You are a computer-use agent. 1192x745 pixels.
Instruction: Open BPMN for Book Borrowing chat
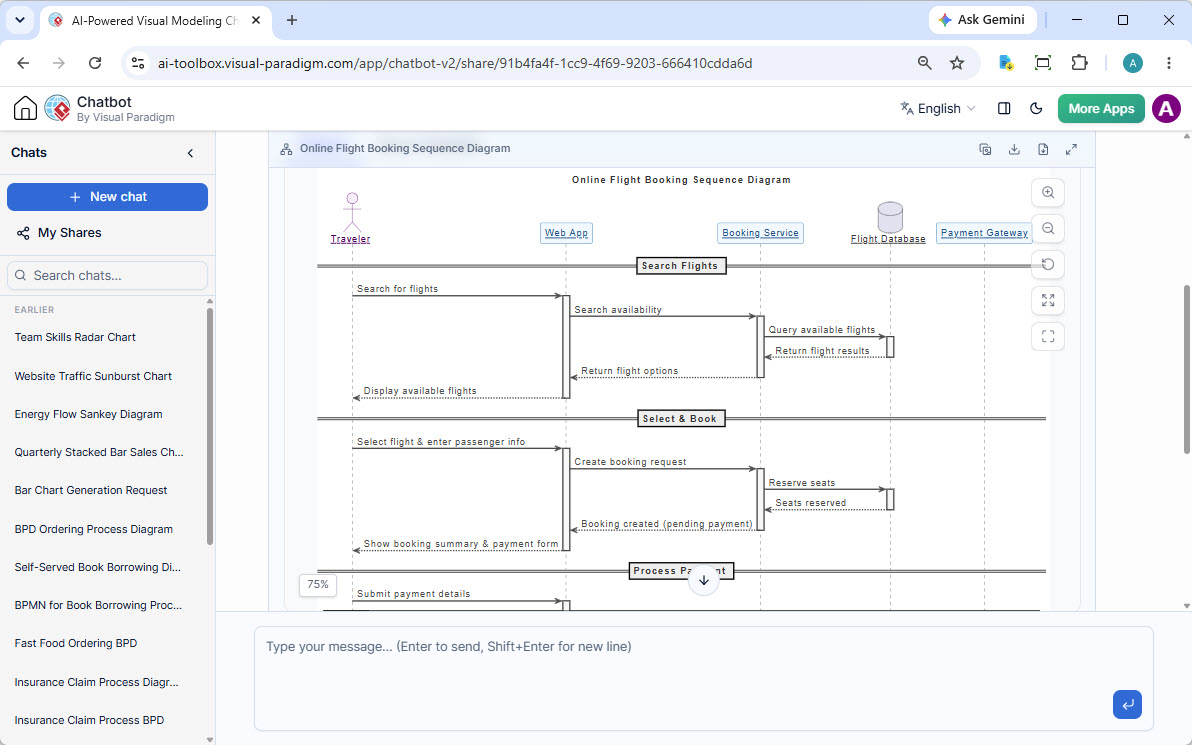(98, 605)
